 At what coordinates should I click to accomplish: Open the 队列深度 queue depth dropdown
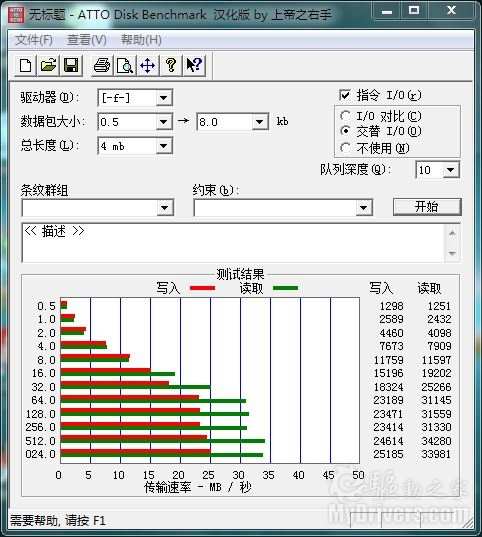[450, 170]
